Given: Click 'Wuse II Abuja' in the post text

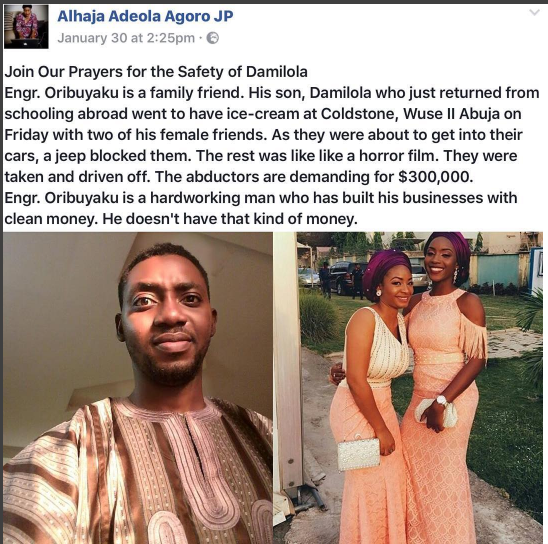Looking at the screenshot, I should click(462, 114).
